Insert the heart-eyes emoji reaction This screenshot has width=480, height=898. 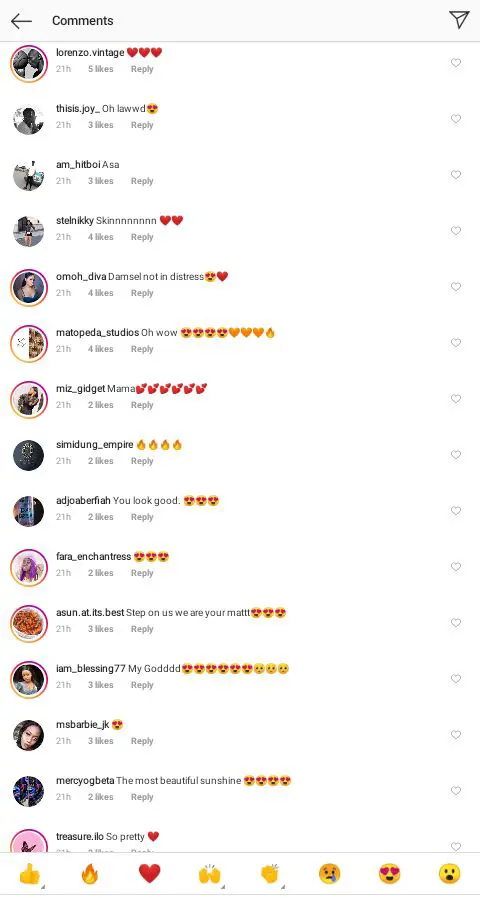click(x=389, y=874)
